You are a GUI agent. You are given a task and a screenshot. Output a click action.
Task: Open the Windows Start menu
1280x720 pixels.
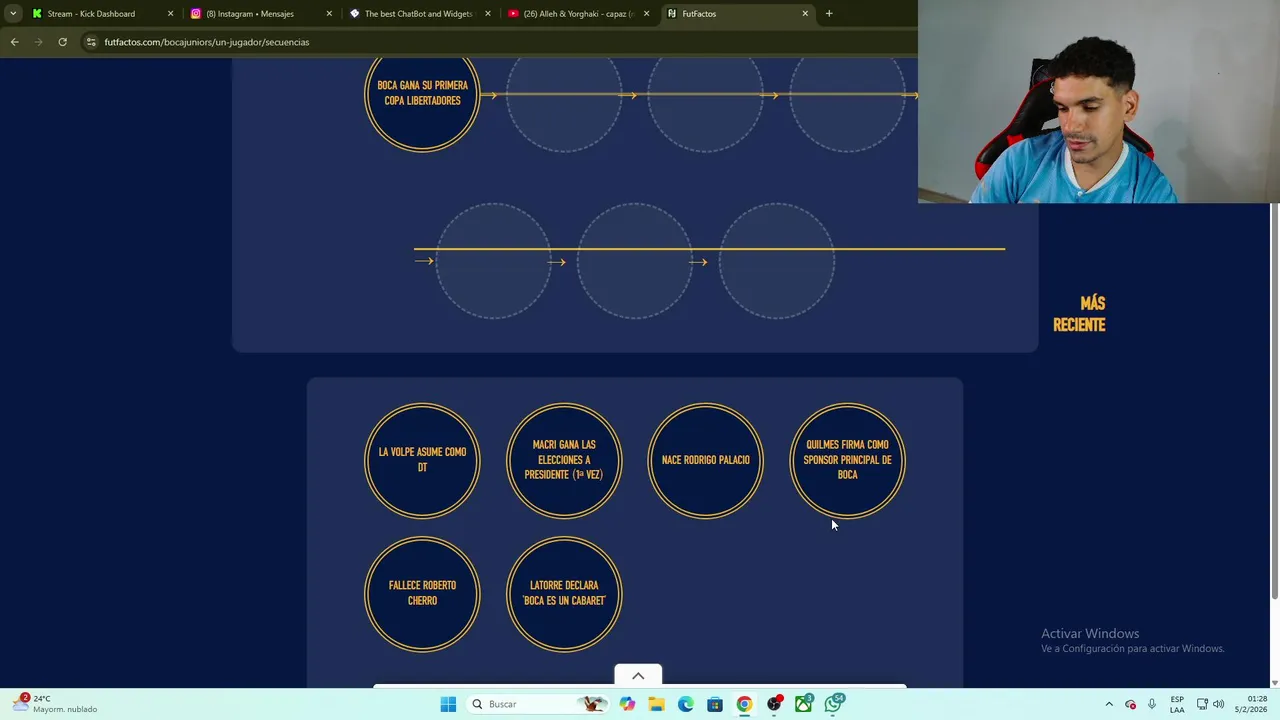tap(448, 704)
